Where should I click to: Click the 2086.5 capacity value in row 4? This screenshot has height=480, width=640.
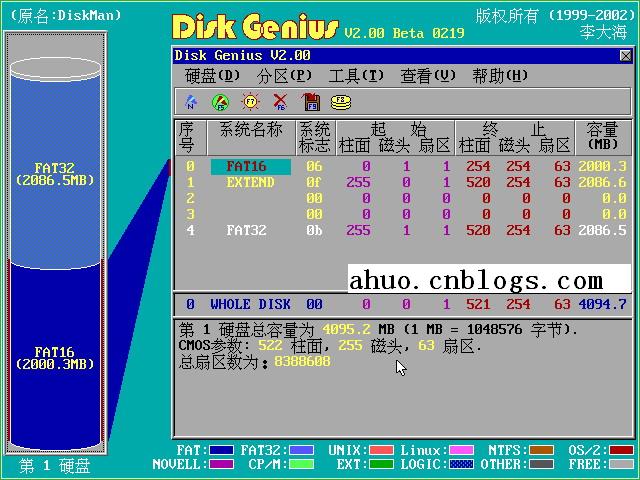(x=602, y=231)
